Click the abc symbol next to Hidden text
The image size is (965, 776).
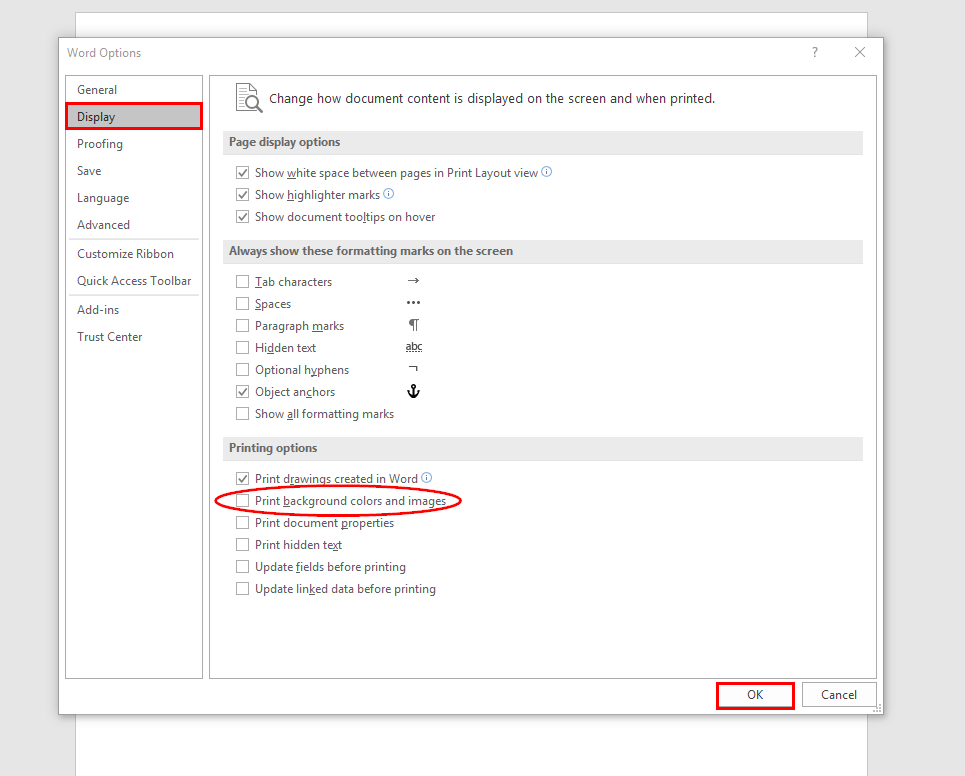pos(413,347)
